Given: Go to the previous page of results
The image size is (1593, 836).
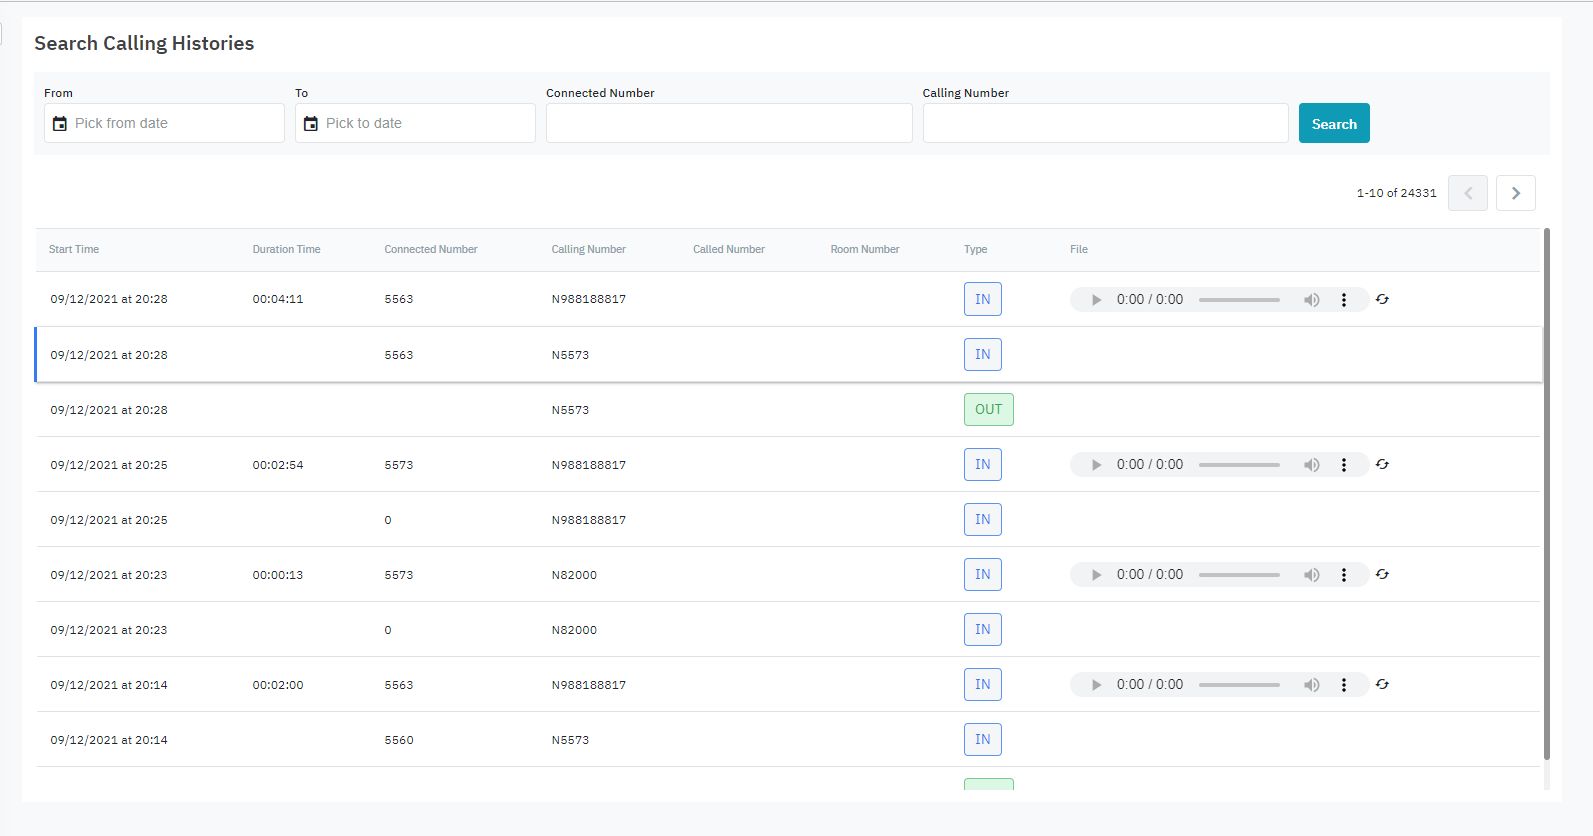Looking at the screenshot, I should point(1467,193).
